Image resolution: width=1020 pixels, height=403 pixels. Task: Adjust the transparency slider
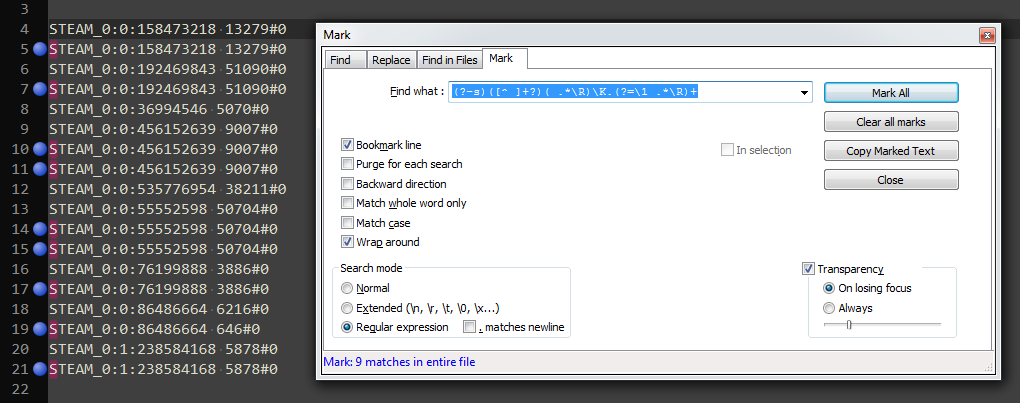(x=849, y=324)
